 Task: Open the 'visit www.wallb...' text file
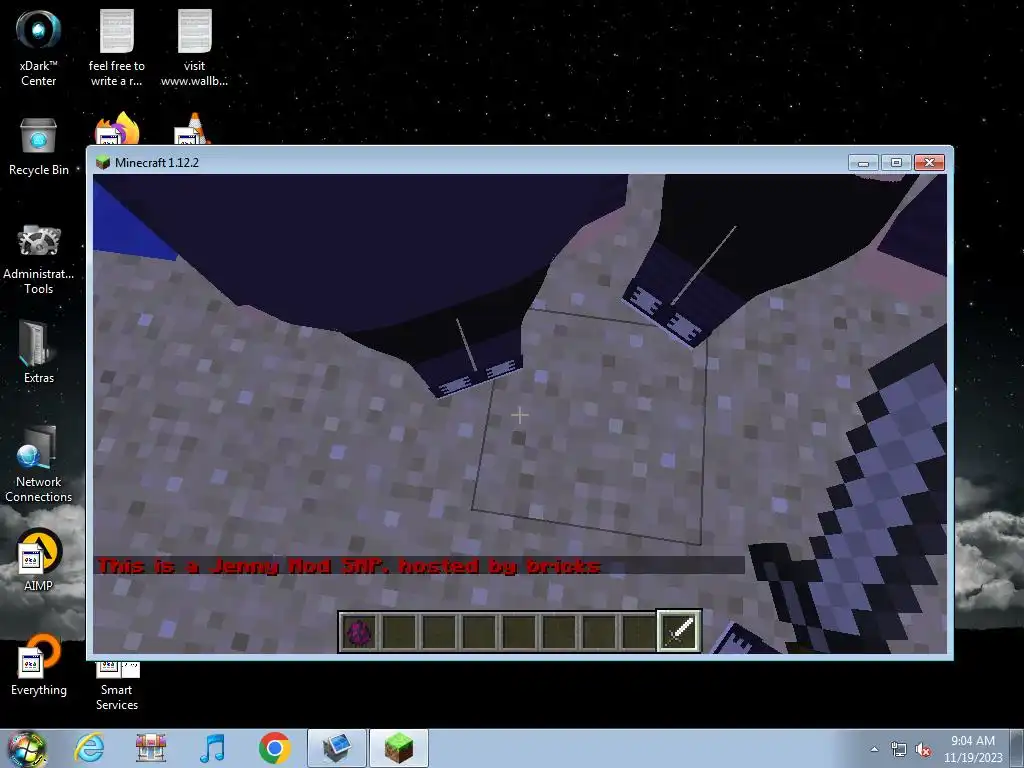[x=194, y=48]
